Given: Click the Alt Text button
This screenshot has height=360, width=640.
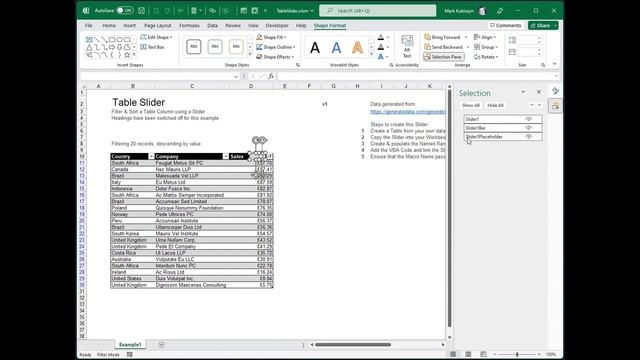Looking at the screenshot, I should [x=407, y=47].
